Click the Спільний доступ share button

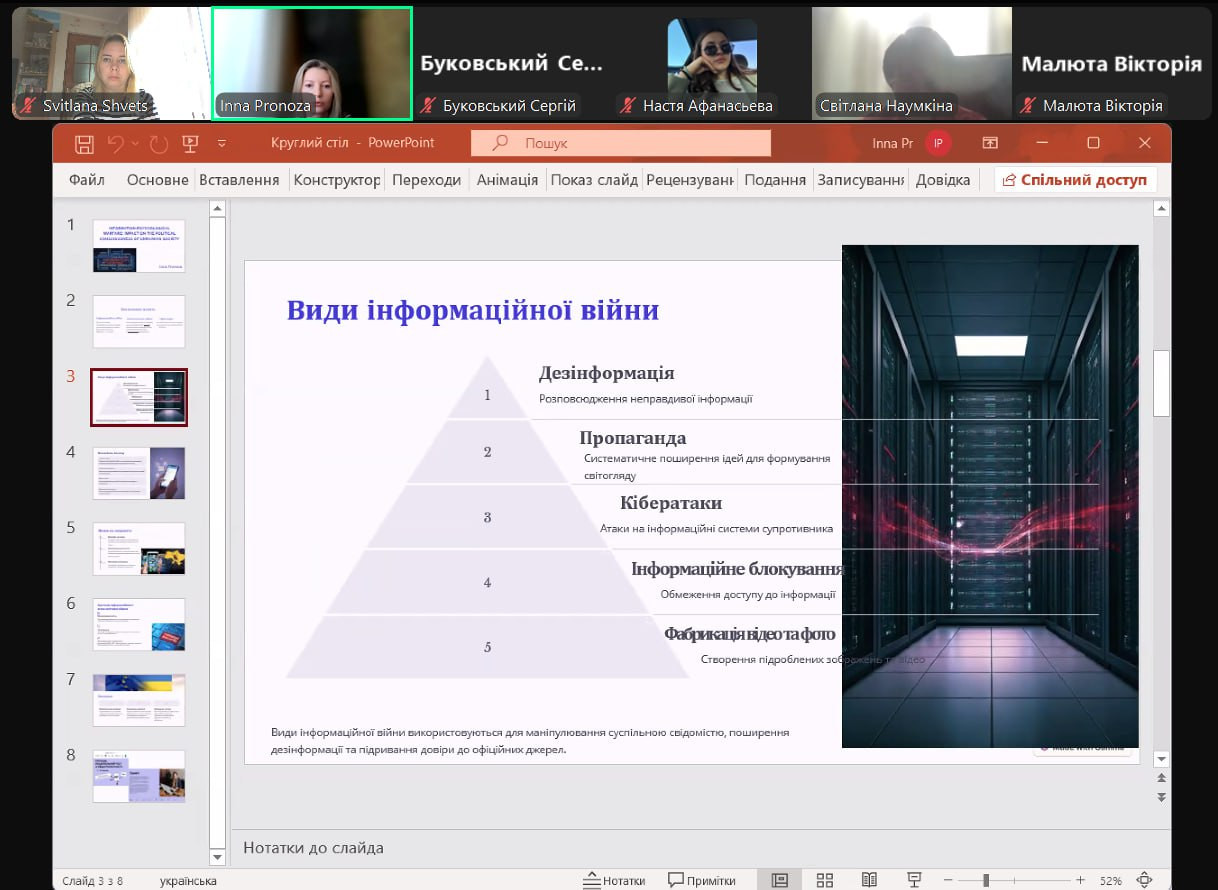[1075, 180]
